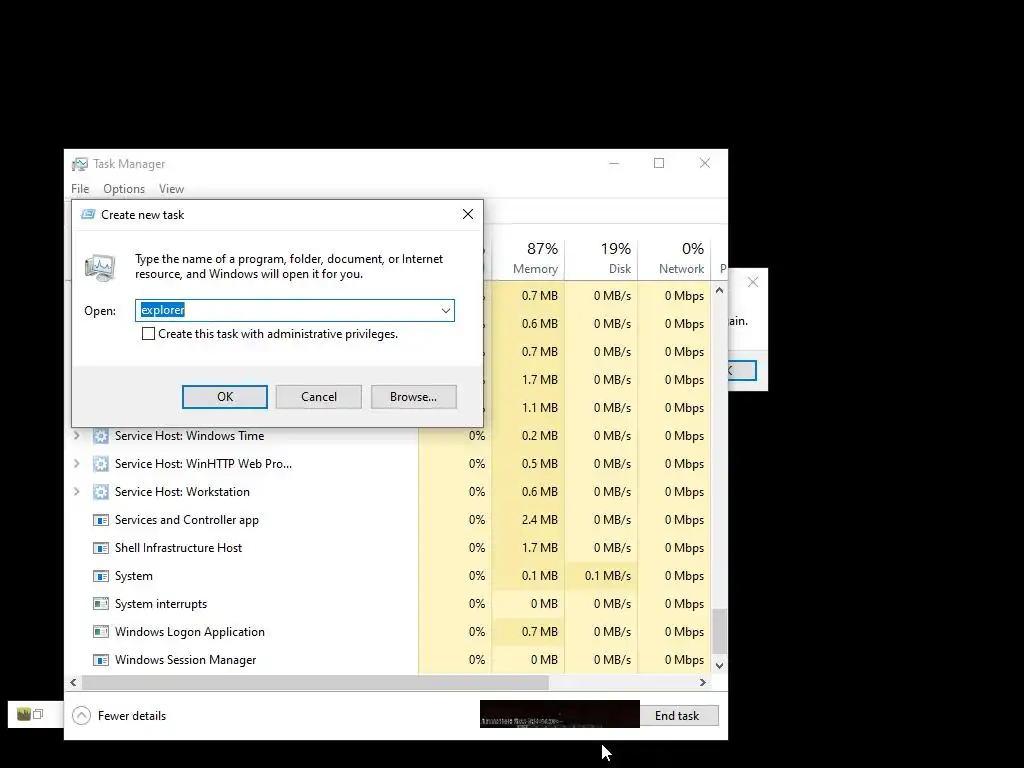Close the partially hidden dialog behind Task Manager

click(753, 282)
